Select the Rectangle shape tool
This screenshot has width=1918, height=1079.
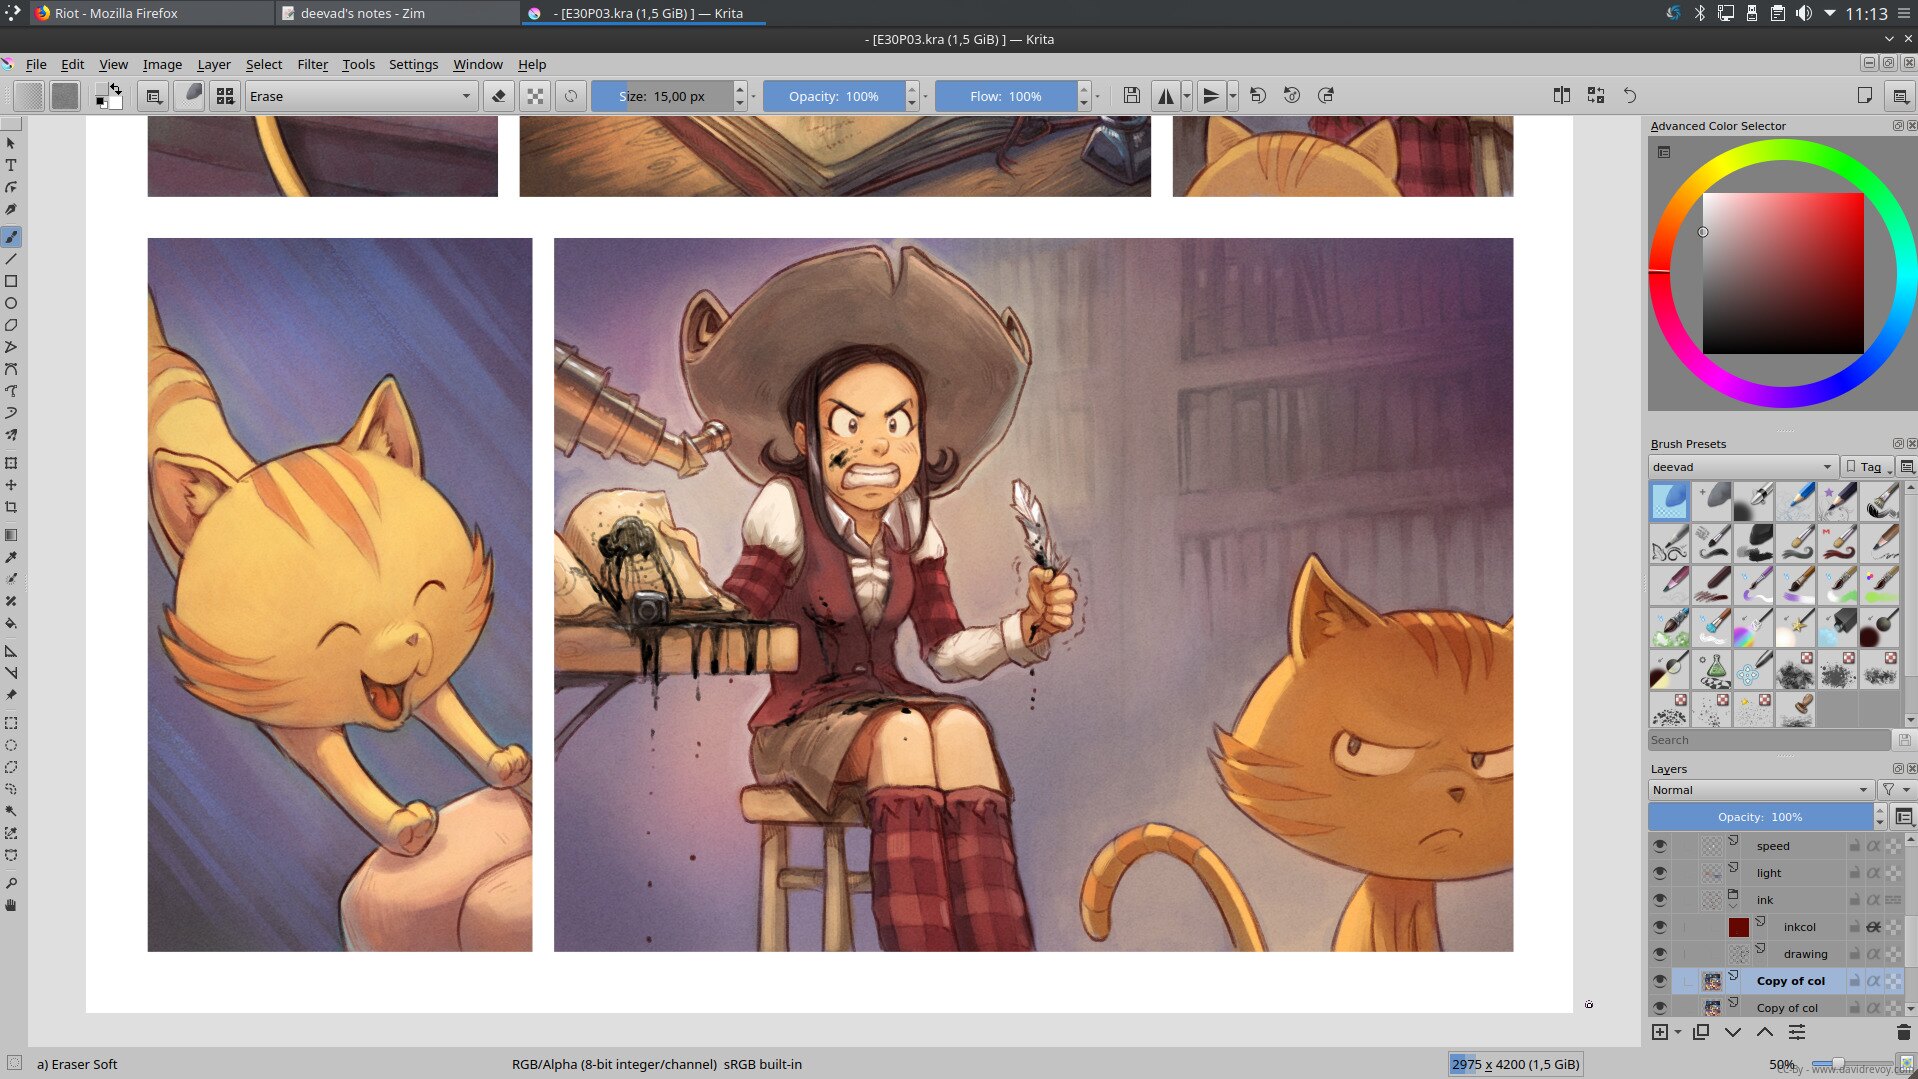(11, 282)
